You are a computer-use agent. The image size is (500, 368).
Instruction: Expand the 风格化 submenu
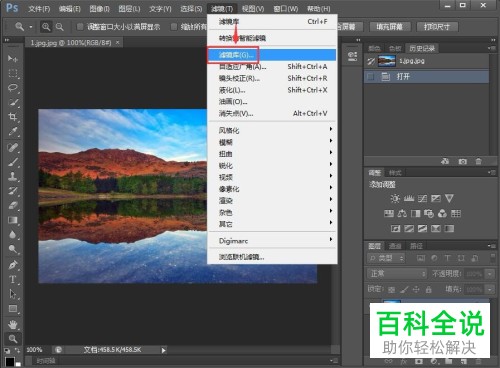272,130
